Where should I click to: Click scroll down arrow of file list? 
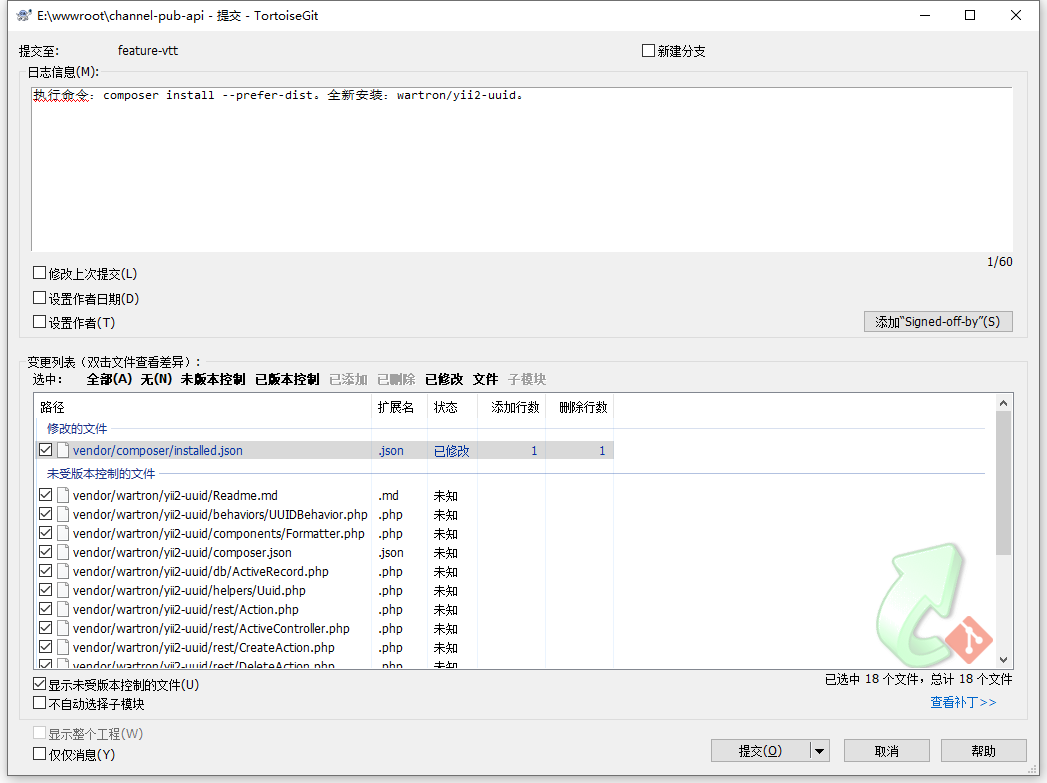click(1003, 660)
